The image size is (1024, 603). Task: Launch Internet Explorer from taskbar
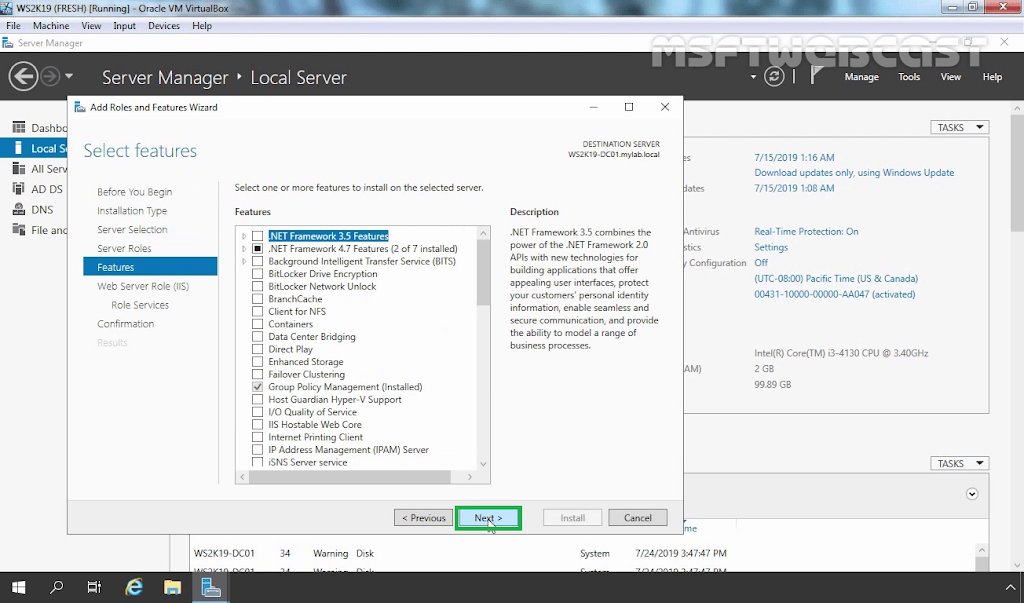pos(134,587)
